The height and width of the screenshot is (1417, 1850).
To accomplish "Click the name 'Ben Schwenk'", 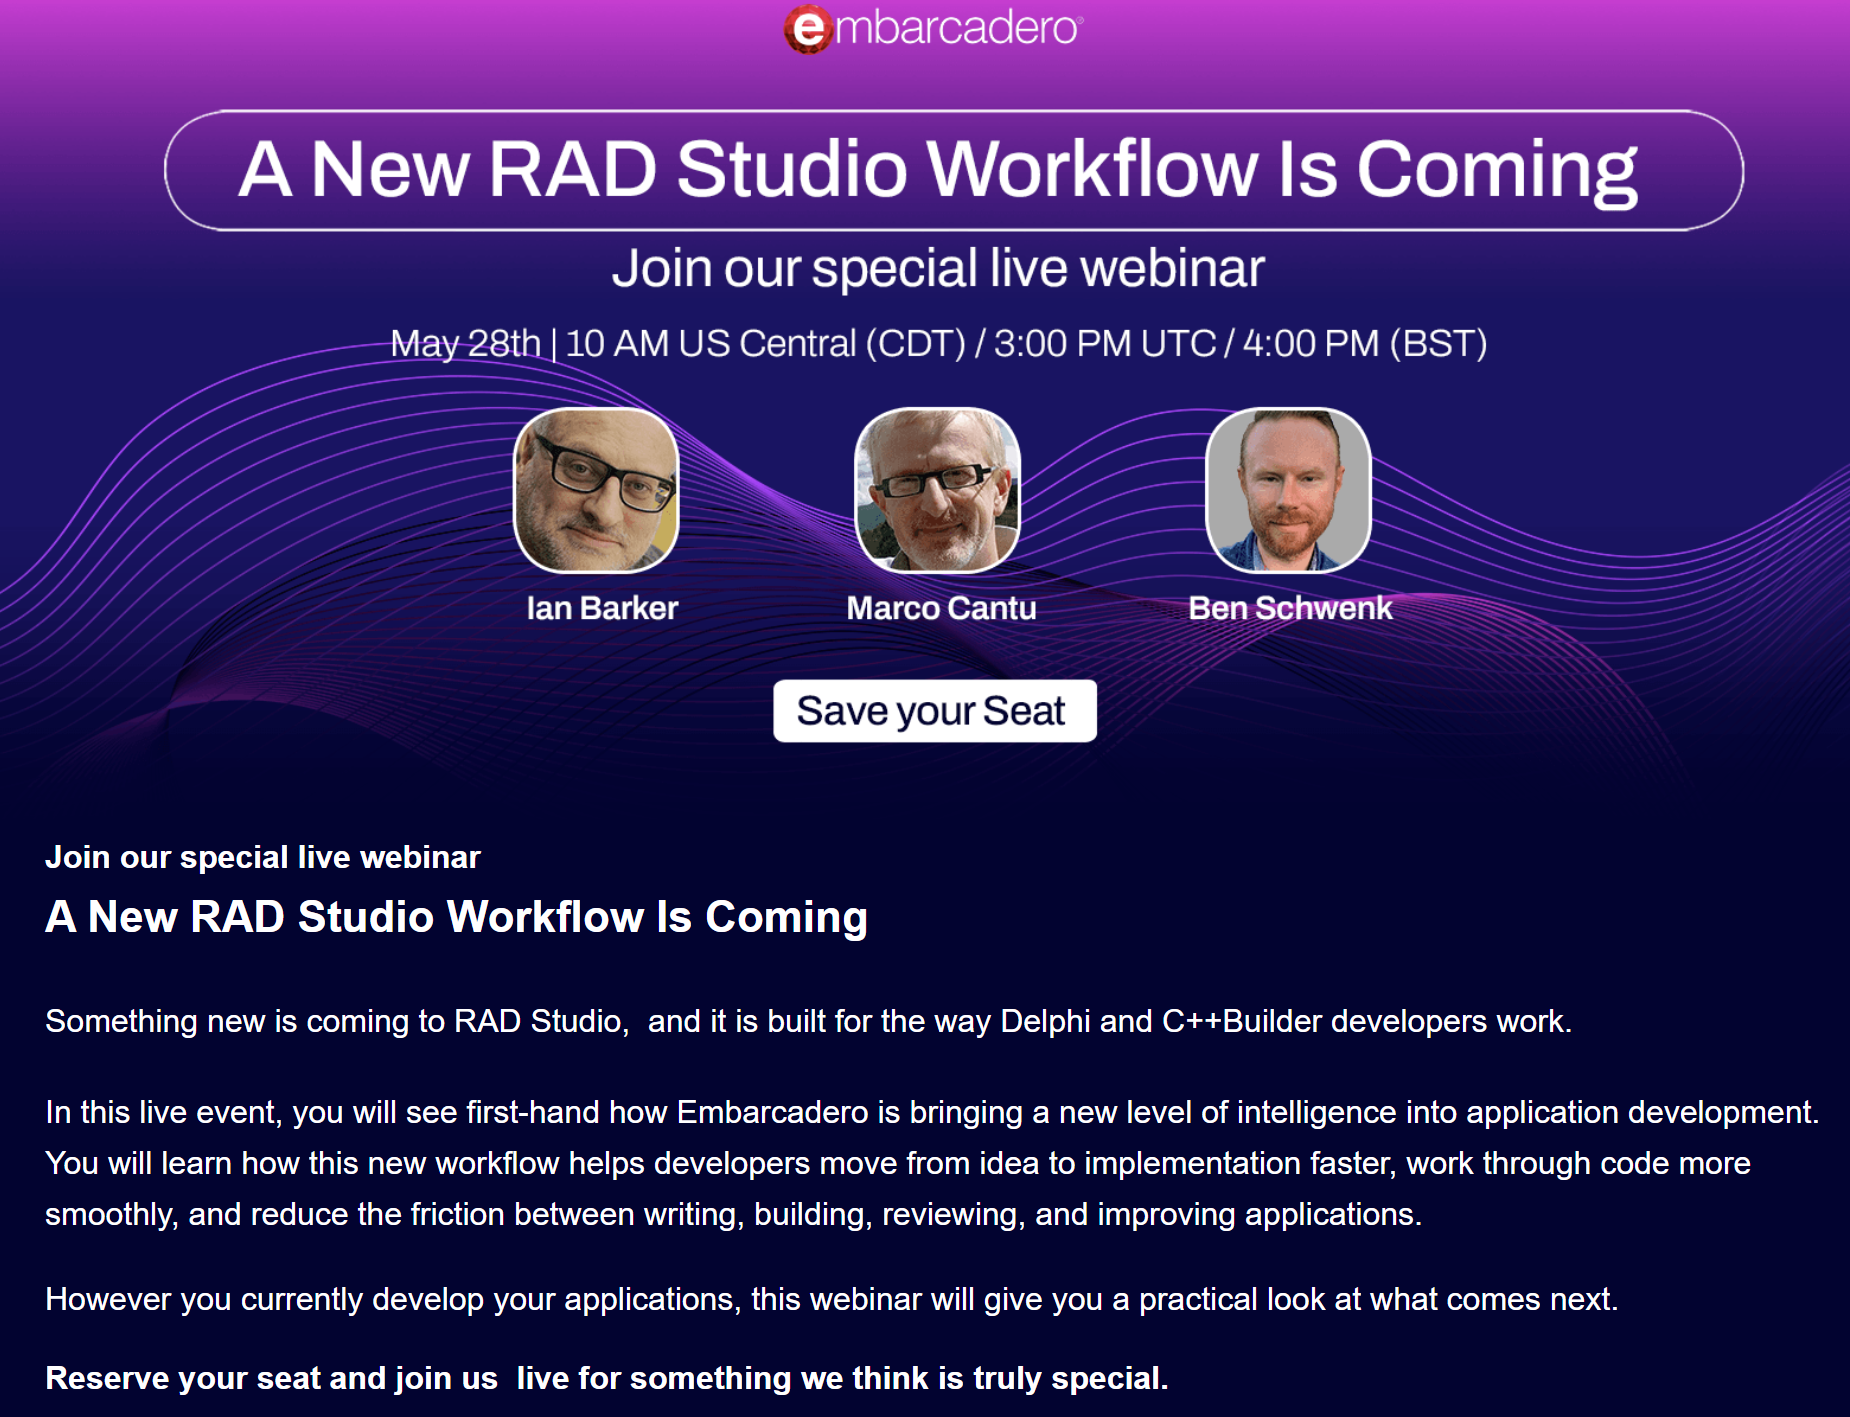I will [1290, 608].
